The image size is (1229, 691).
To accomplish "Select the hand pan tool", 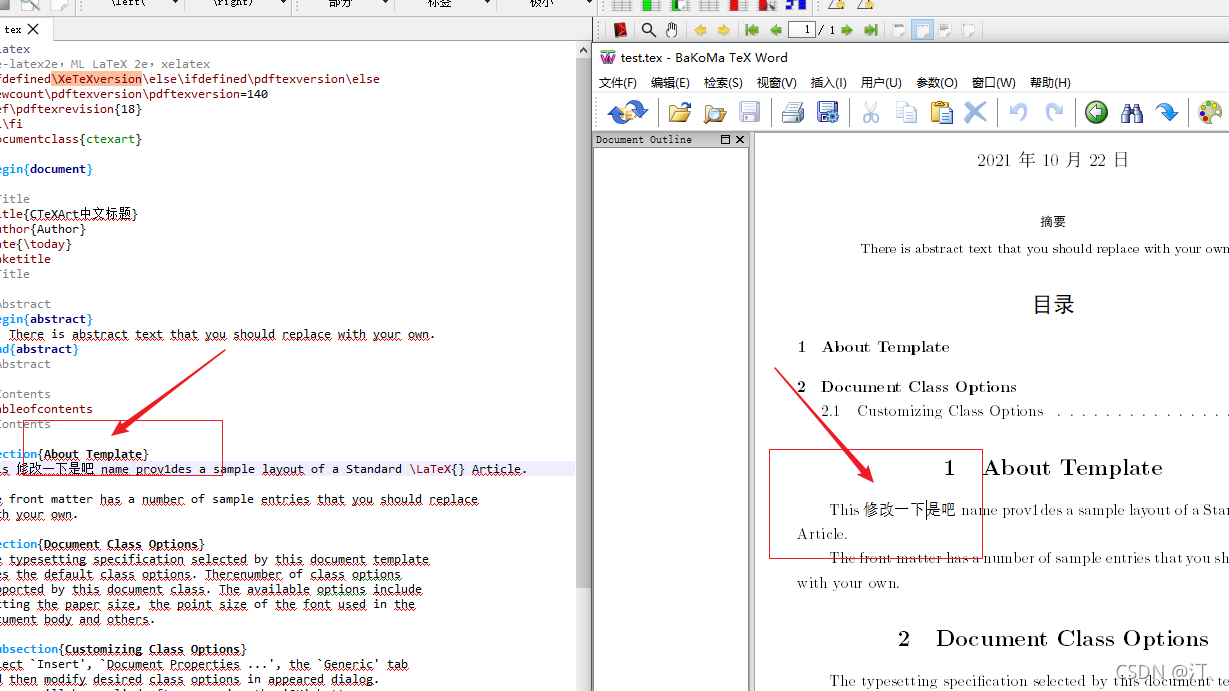I will tap(672, 30).
